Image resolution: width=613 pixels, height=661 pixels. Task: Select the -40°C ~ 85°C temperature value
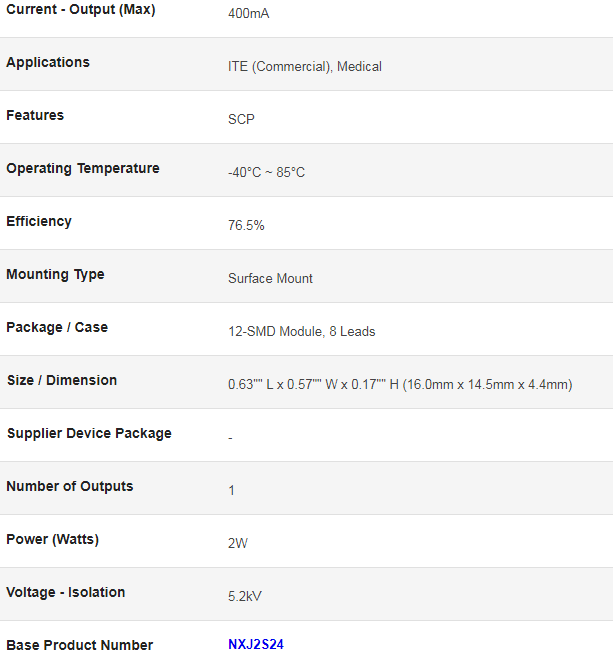[x=266, y=172]
